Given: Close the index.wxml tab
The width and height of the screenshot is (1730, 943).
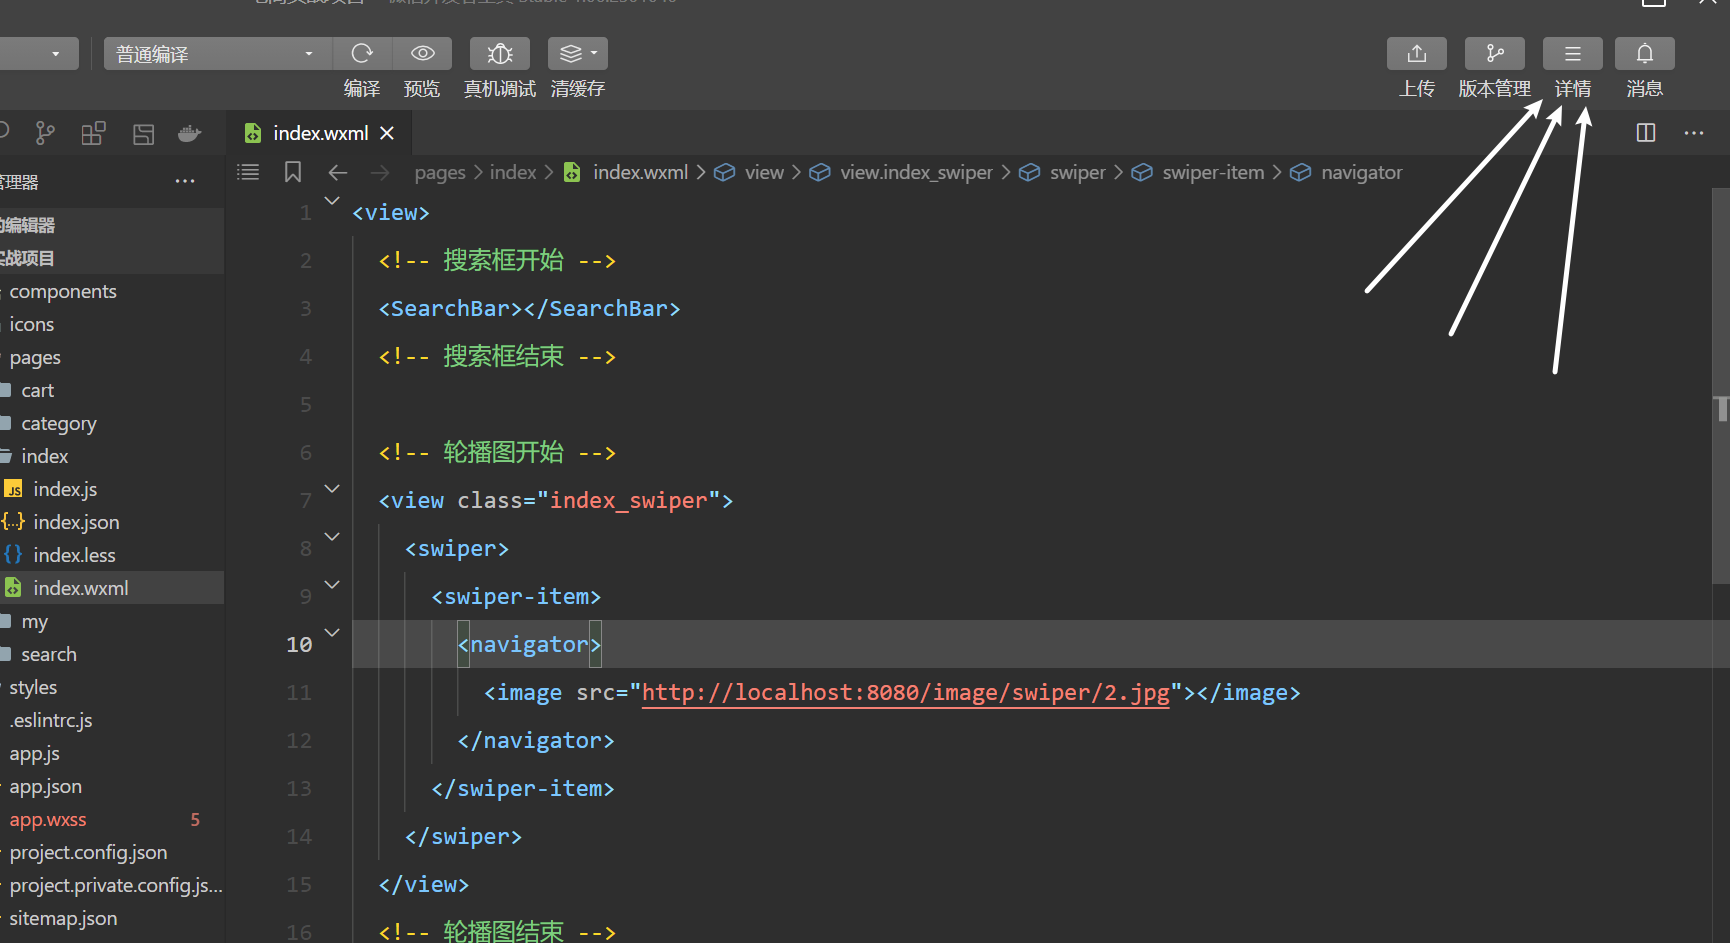Looking at the screenshot, I should tap(387, 133).
